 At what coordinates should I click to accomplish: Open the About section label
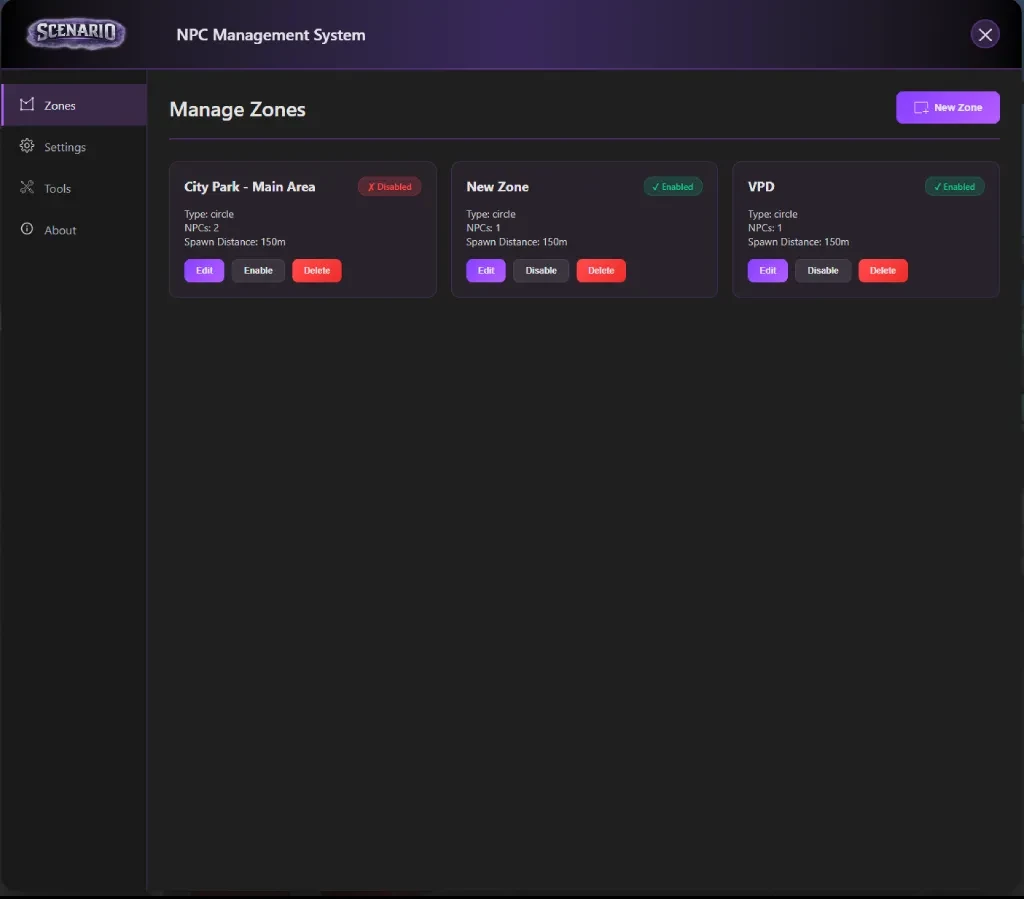pos(60,230)
